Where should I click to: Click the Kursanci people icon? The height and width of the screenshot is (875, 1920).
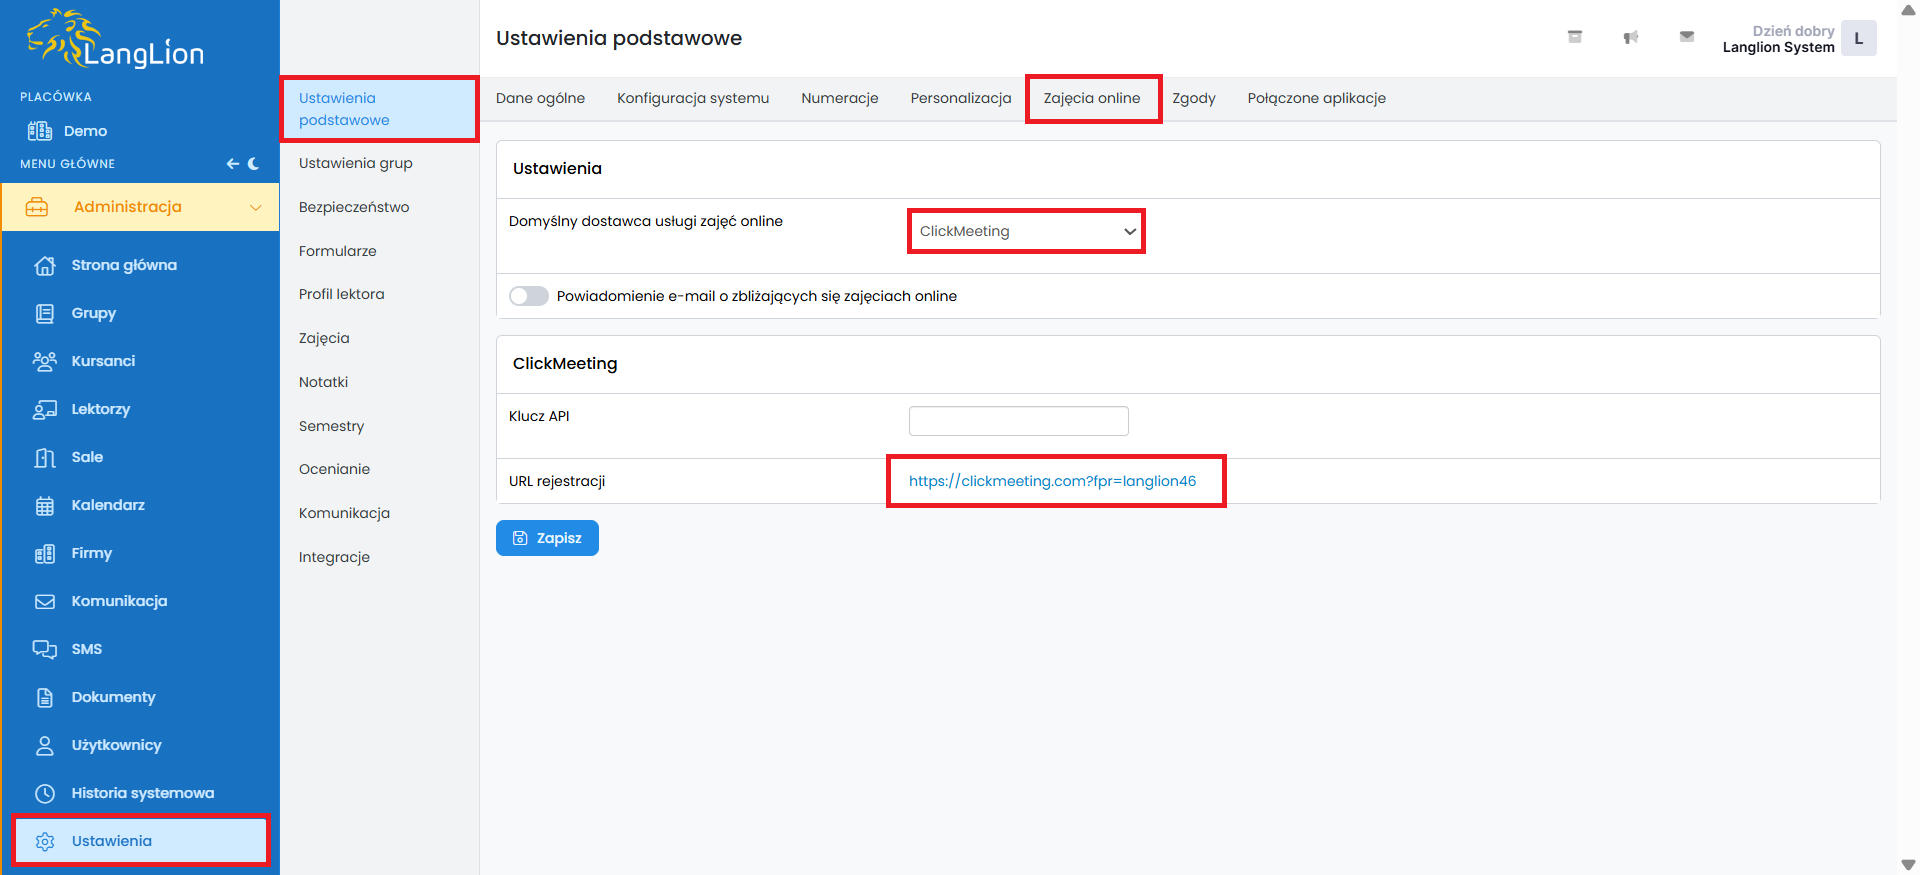click(x=45, y=361)
